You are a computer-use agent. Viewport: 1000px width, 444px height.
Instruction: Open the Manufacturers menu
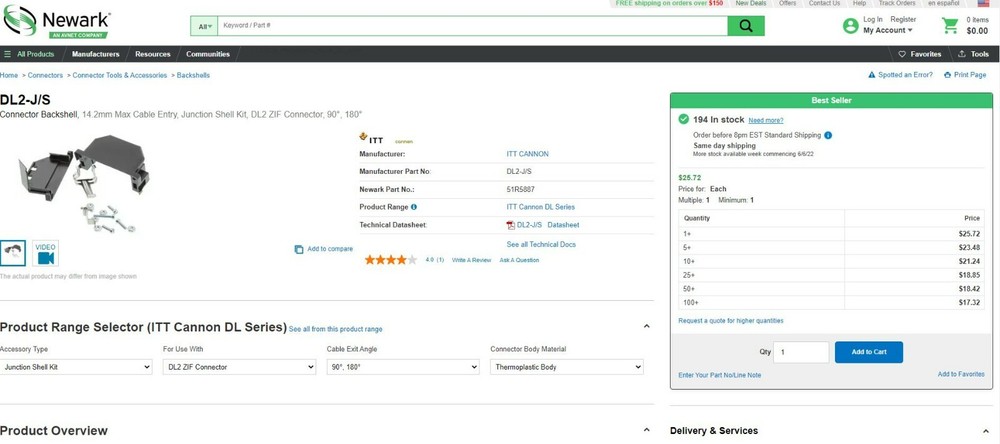click(x=96, y=54)
